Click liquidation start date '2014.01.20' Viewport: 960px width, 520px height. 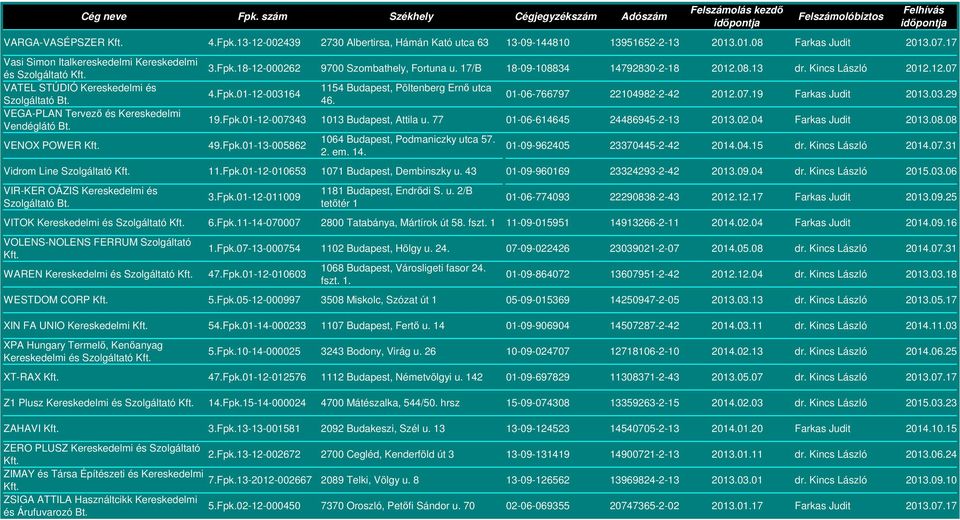pyautogui.click(x=737, y=429)
